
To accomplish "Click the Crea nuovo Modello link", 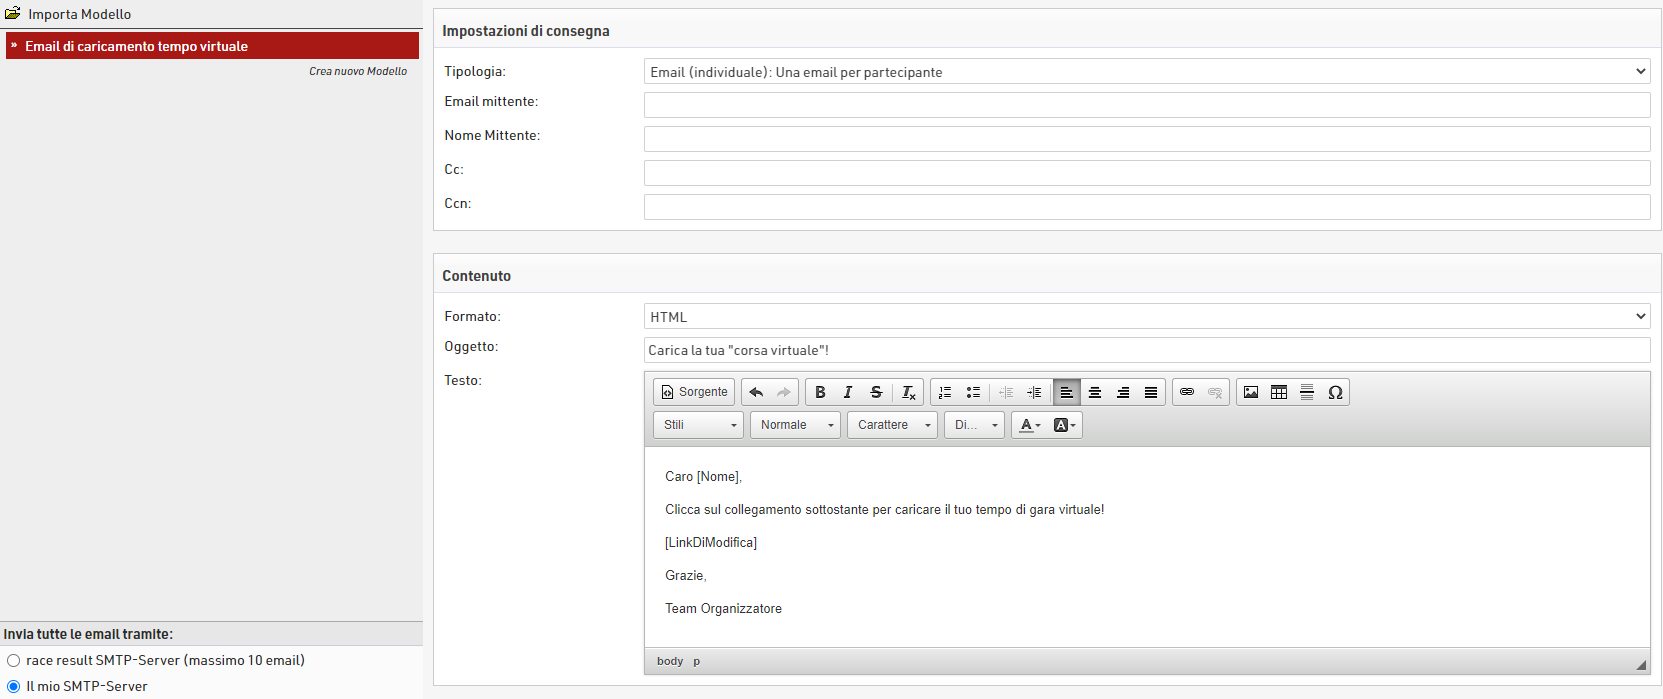I will pyautogui.click(x=358, y=71).
